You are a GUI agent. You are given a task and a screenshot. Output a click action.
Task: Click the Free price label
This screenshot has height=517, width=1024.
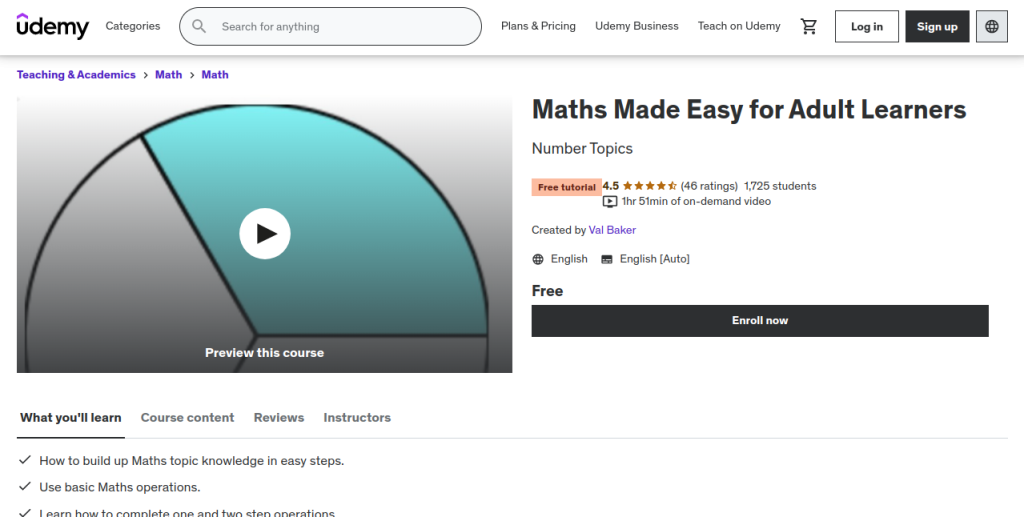[547, 291]
